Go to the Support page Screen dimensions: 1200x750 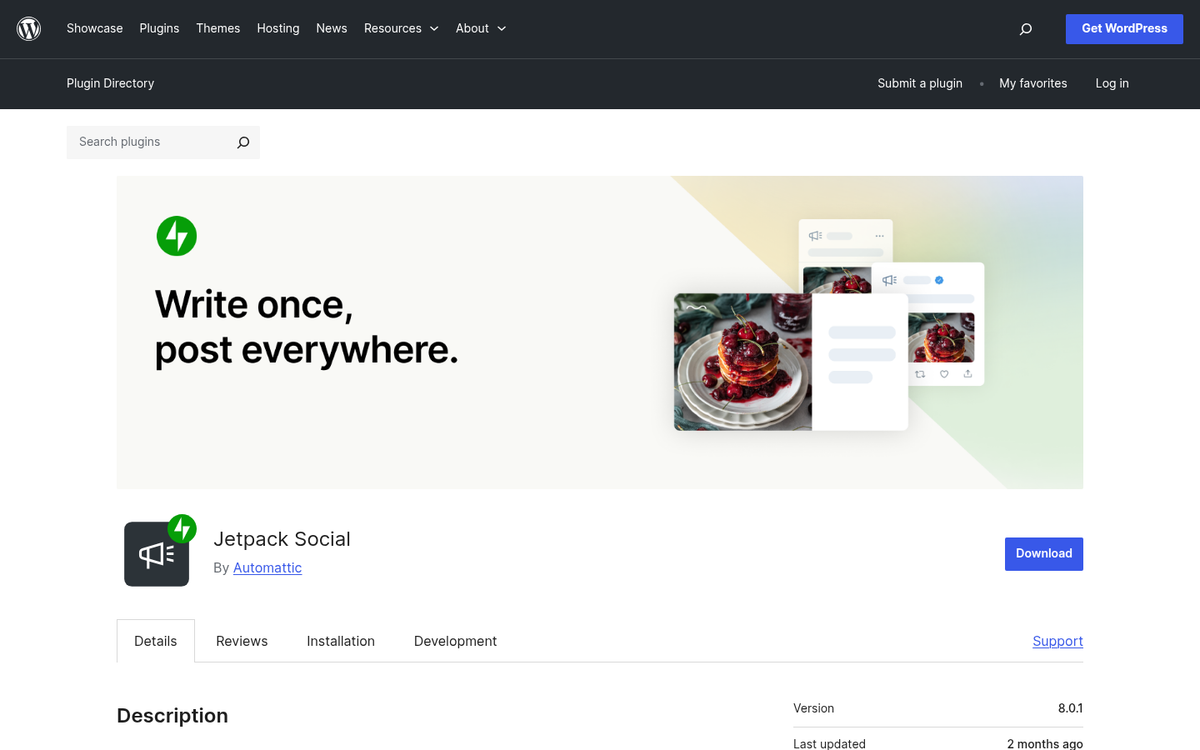click(x=1057, y=641)
